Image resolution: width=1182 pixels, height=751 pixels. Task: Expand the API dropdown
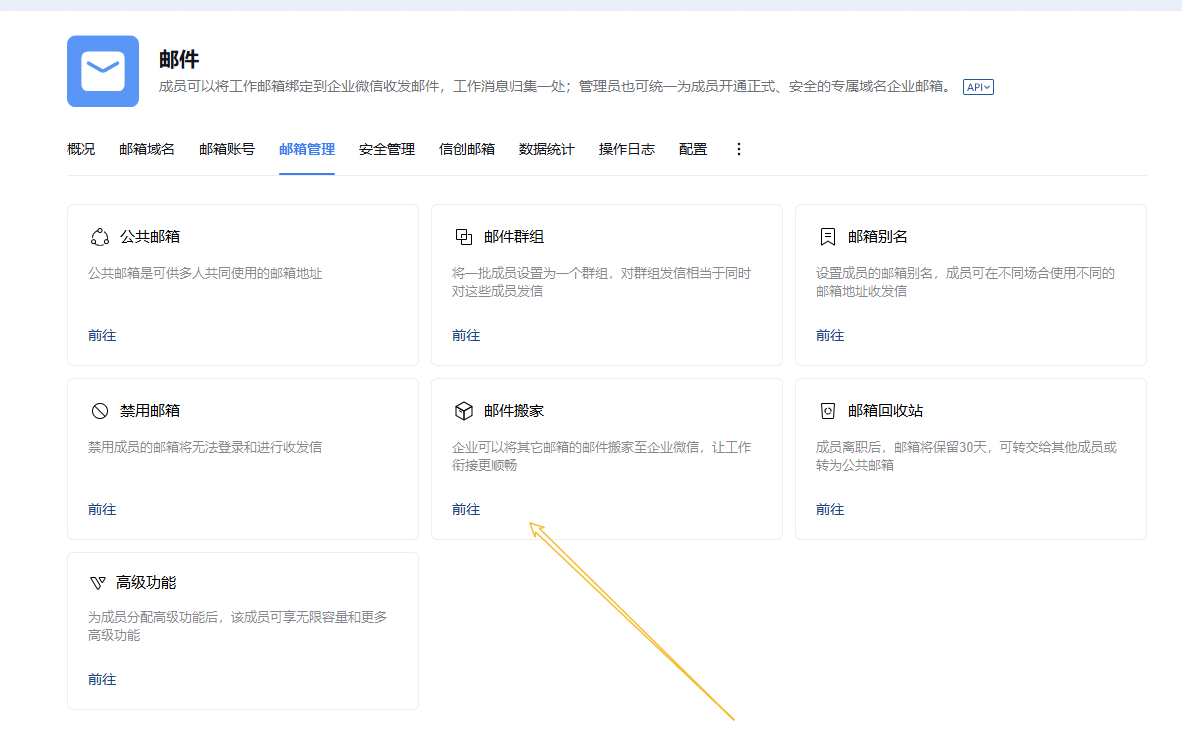click(978, 87)
